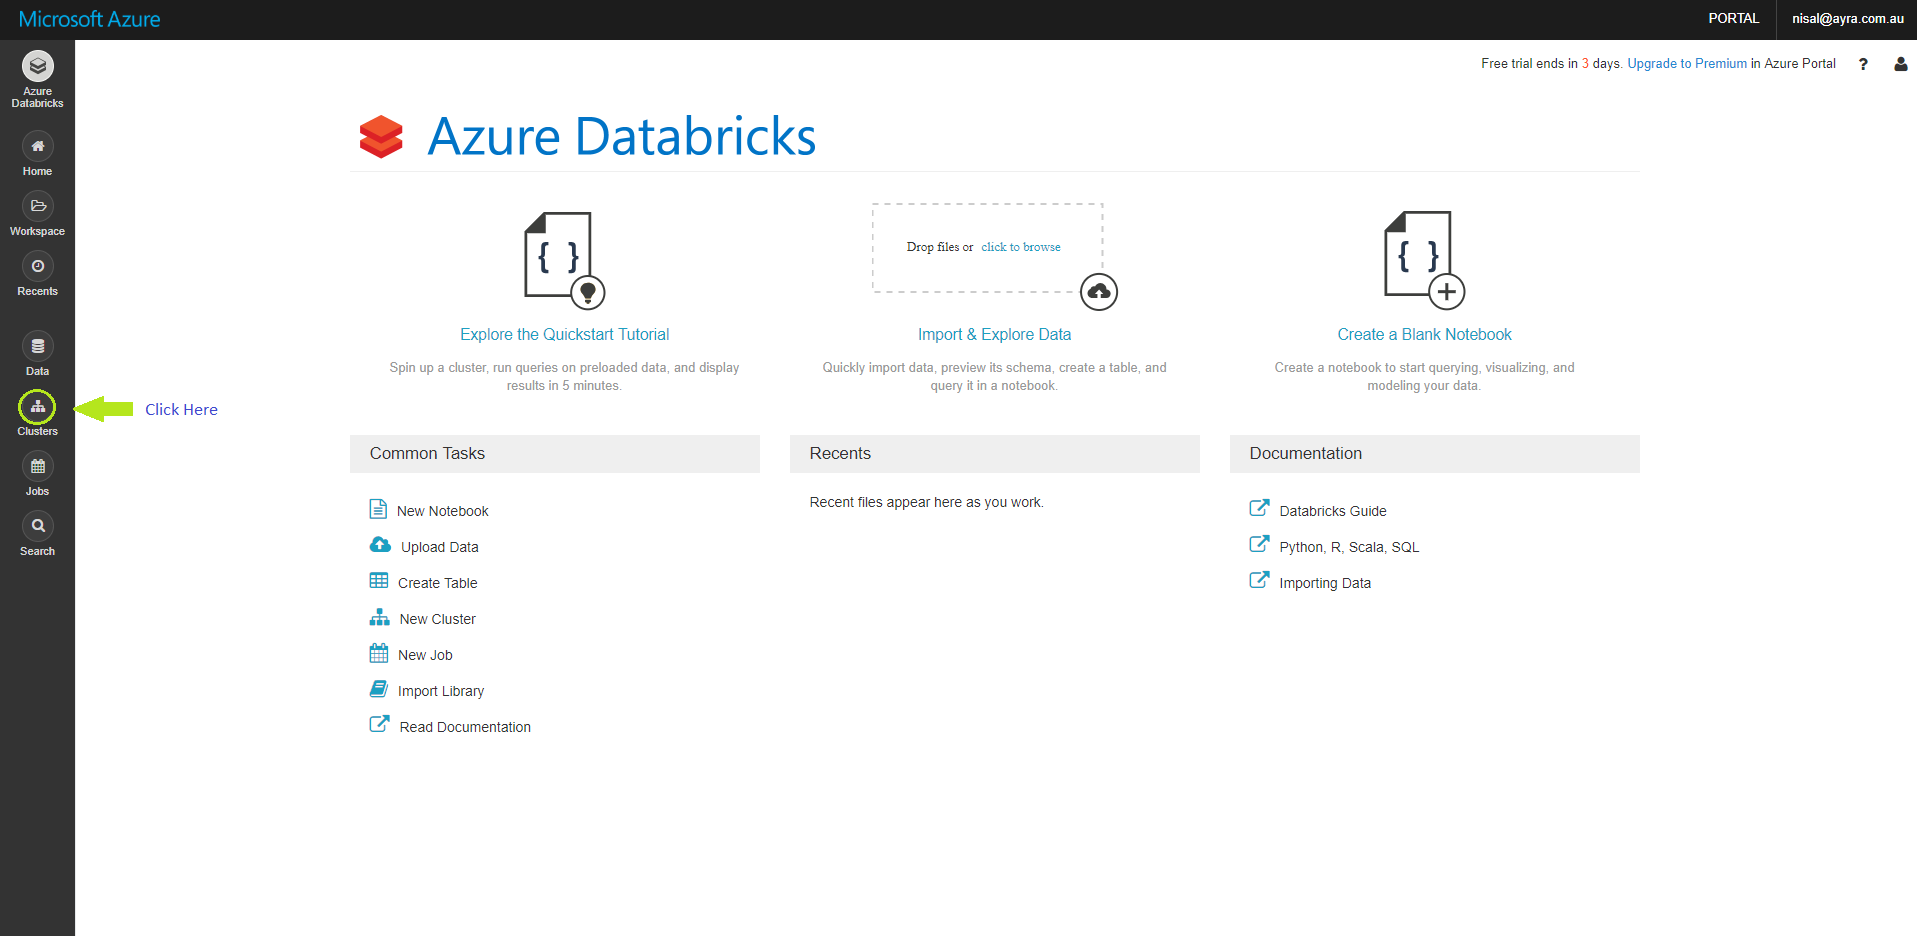1917x936 pixels.
Task: Click the New Job calendar icon
Action: point(379,653)
